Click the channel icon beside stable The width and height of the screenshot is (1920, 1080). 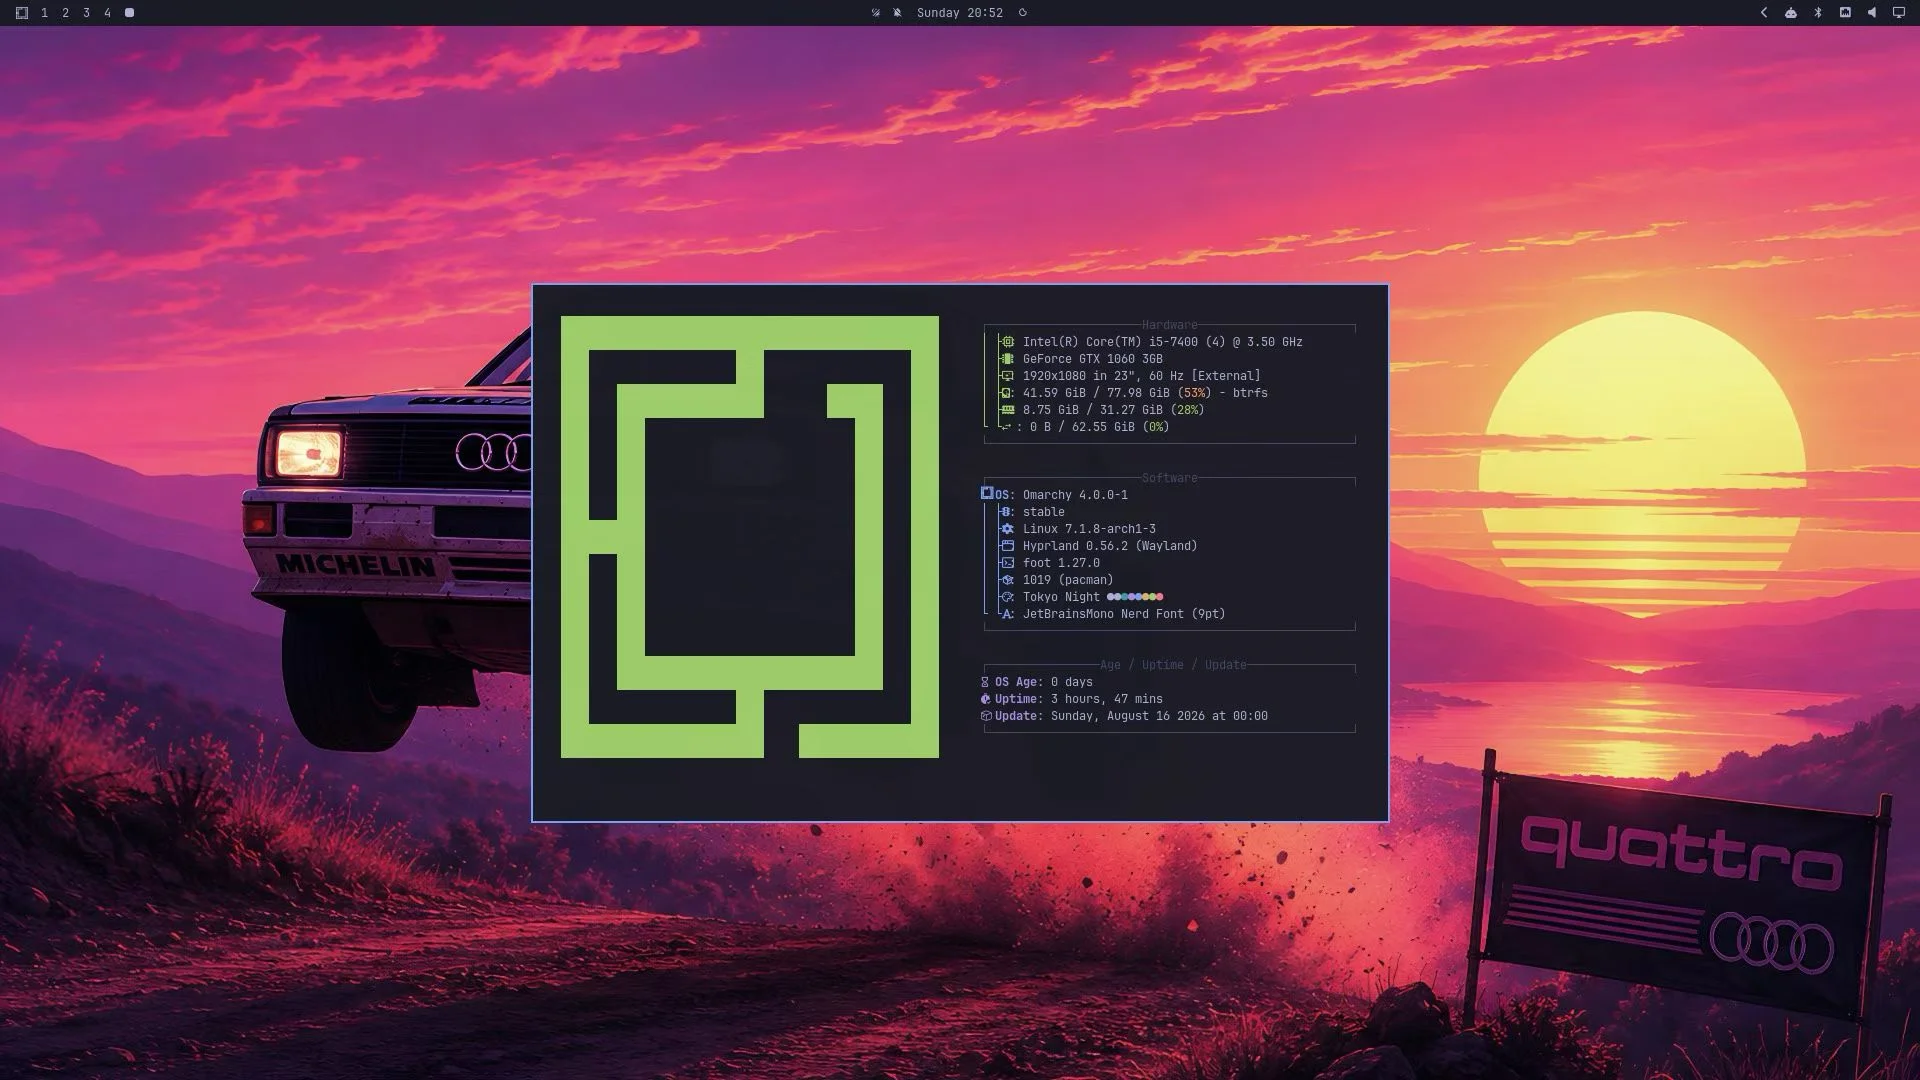click(x=1007, y=512)
